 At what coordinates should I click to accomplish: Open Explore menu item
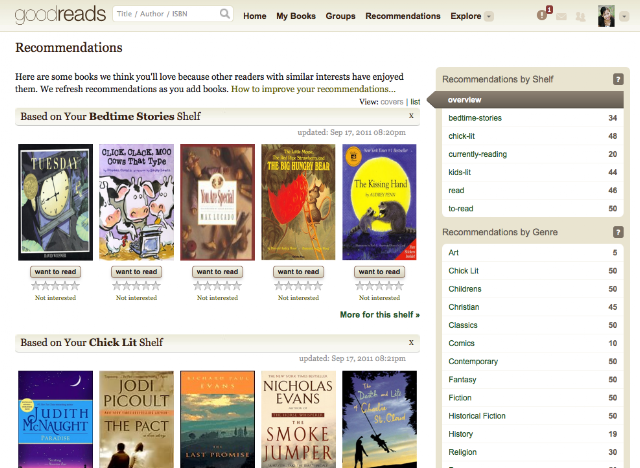[466, 16]
